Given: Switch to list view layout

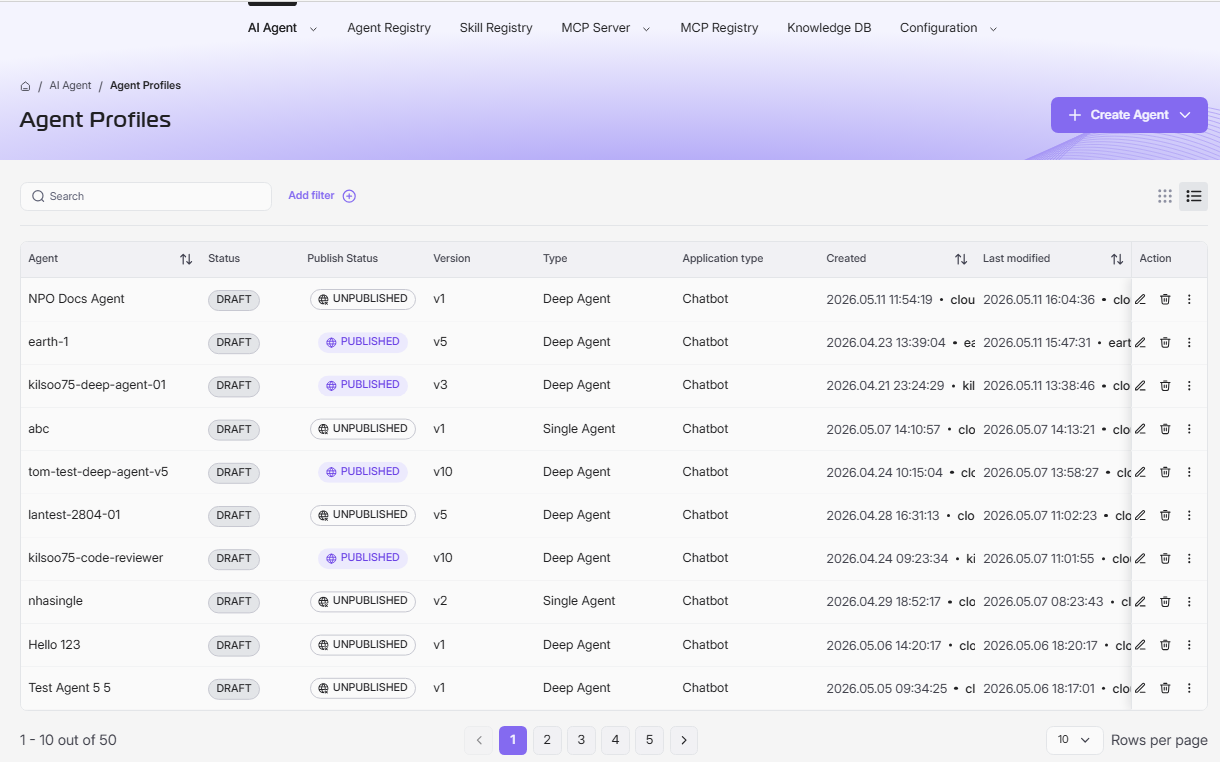Looking at the screenshot, I should pyautogui.click(x=1193, y=196).
